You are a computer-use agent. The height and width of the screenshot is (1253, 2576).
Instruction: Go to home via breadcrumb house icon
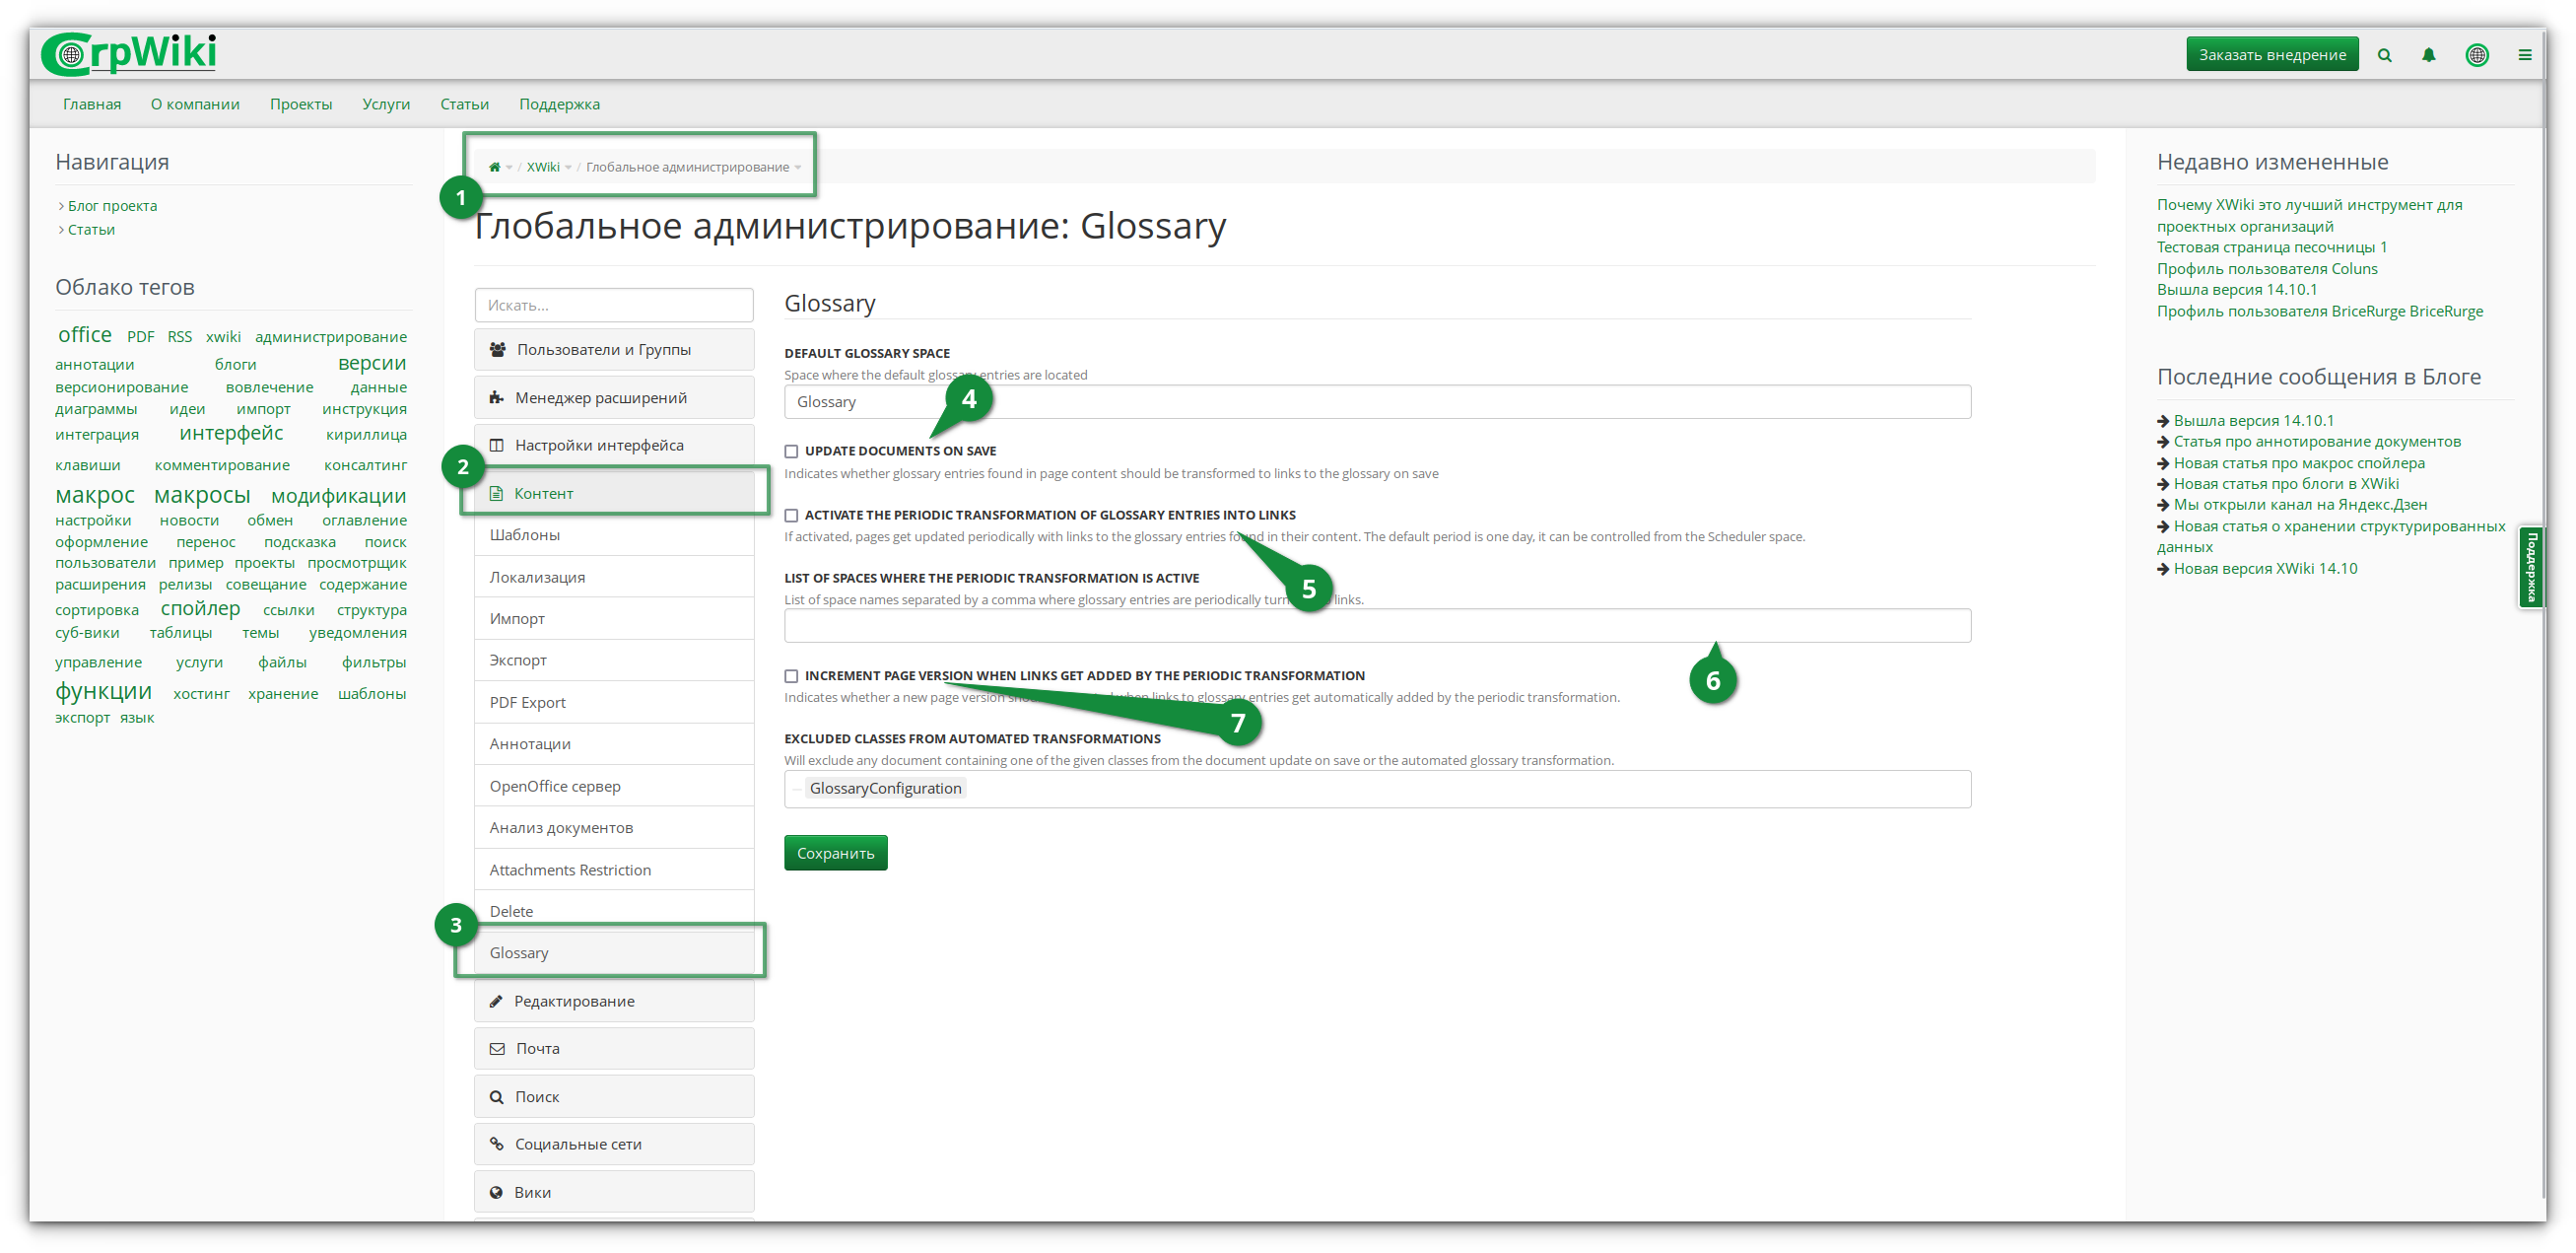click(494, 167)
